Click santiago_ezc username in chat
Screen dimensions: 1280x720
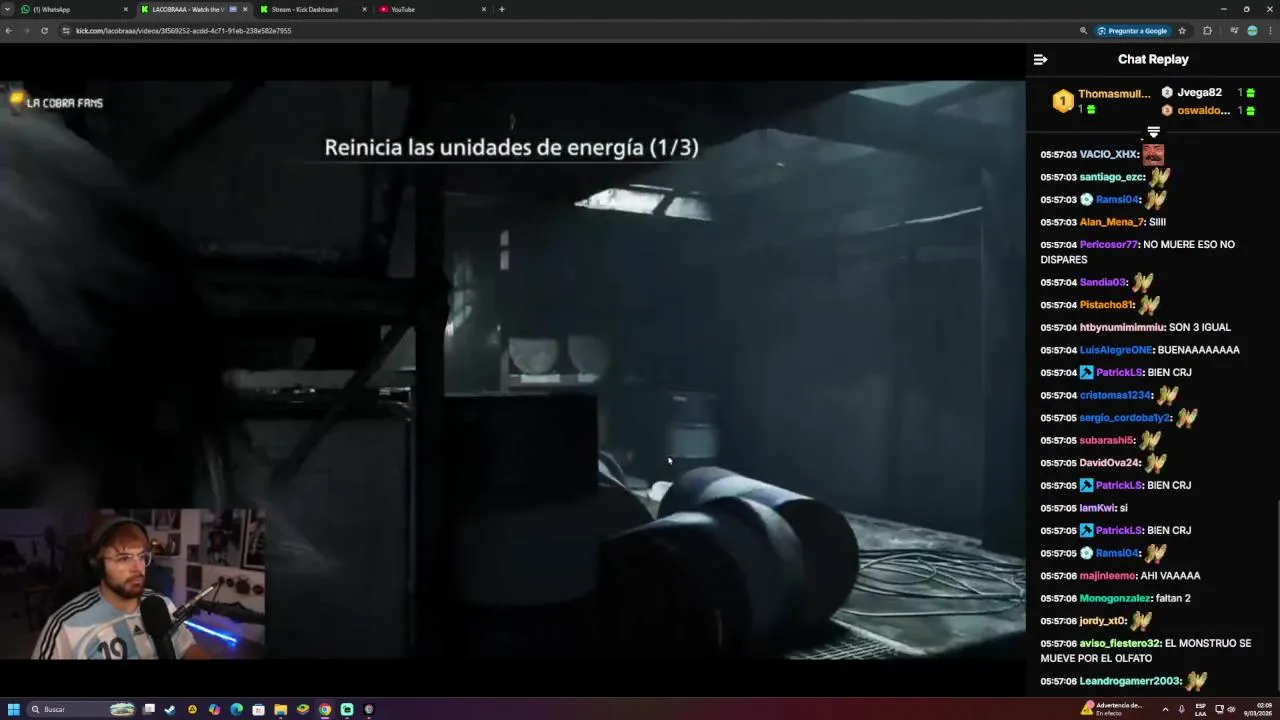pyautogui.click(x=1111, y=177)
